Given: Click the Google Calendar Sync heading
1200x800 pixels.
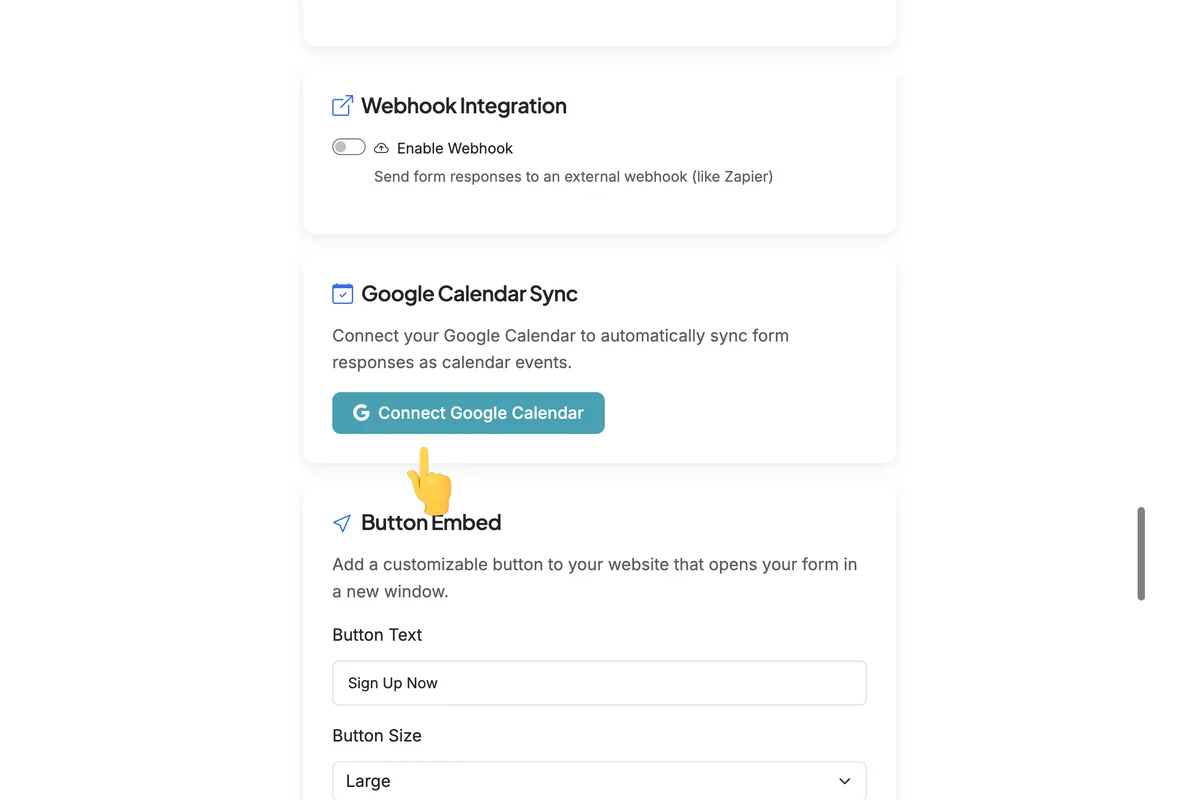Looking at the screenshot, I should pos(469,294).
